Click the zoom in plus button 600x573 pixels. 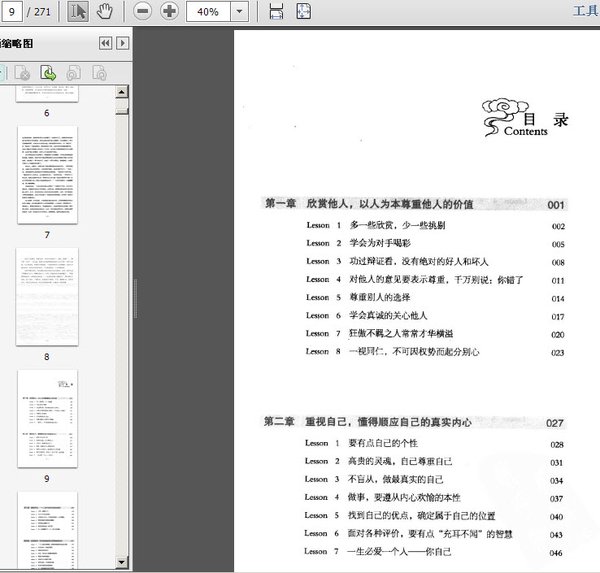tap(169, 11)
